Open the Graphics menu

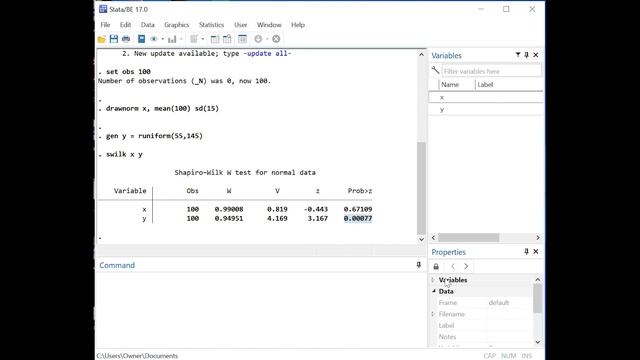[176, 25]
